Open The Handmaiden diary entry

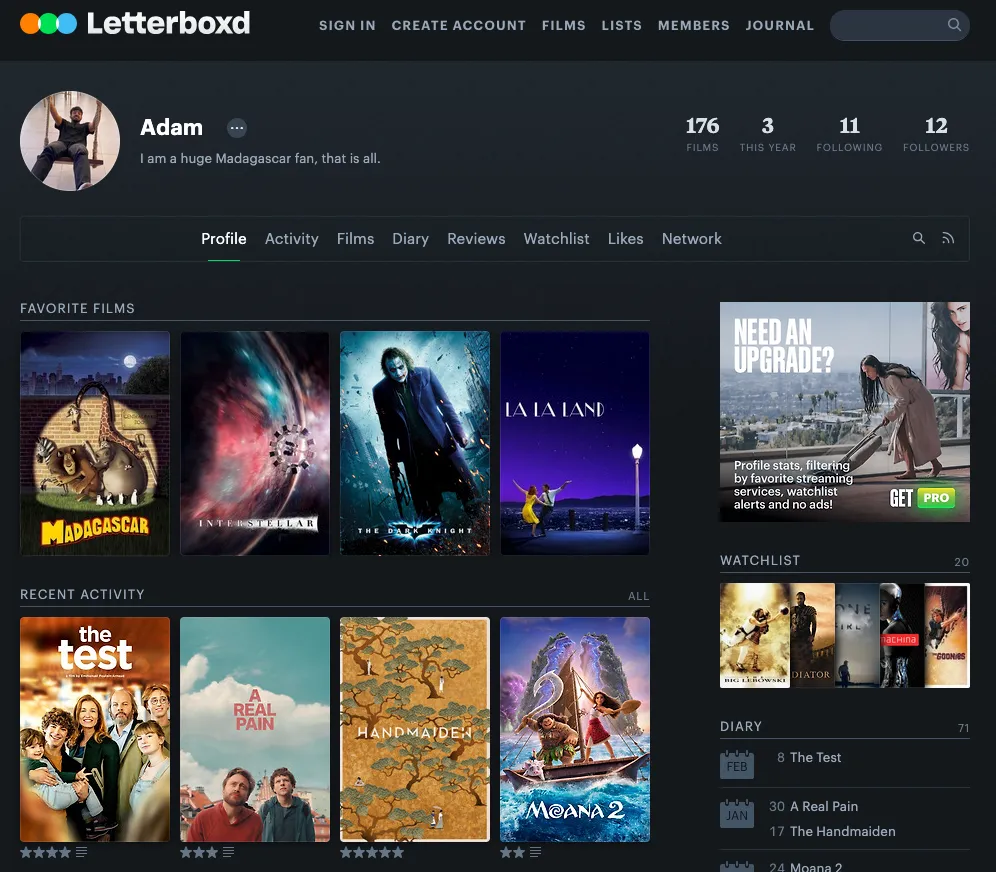(842, 831)
